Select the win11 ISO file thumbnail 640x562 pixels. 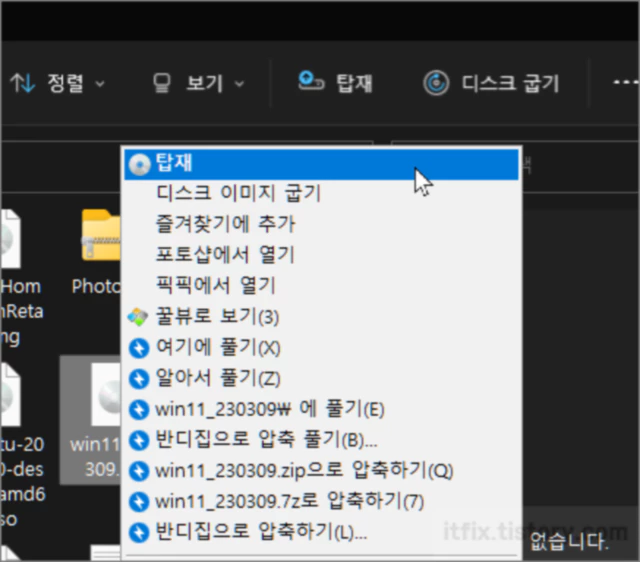click(106, 395)
